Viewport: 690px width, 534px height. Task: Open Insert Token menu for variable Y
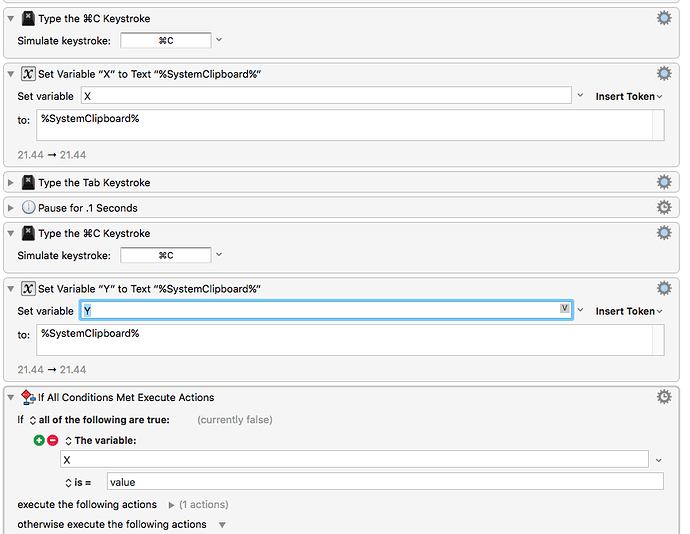tap(628, 311)
